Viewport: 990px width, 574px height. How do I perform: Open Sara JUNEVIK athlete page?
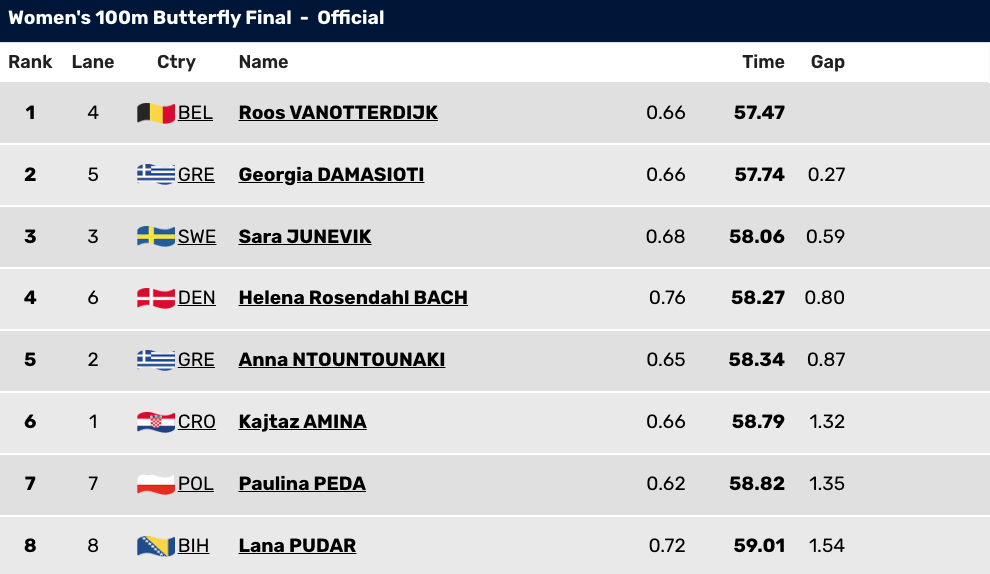tap(304, 236)
